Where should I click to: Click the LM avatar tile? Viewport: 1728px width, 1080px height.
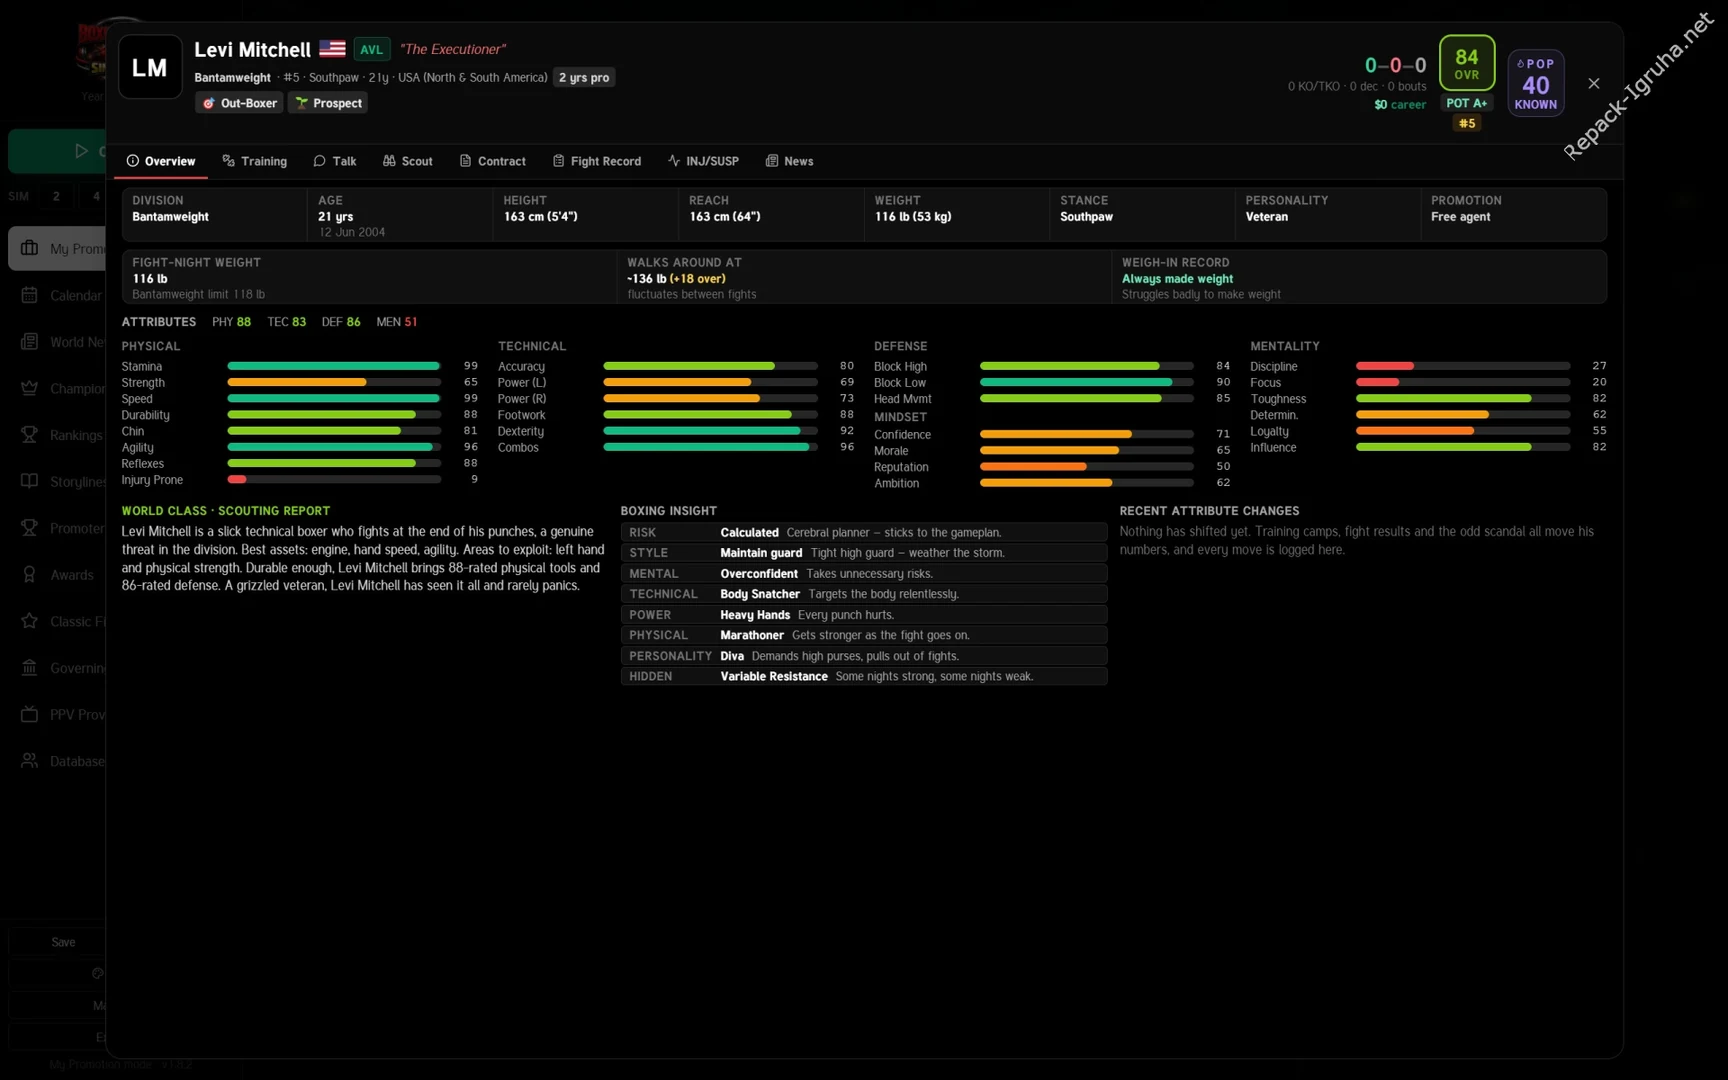[x=150, y=67]
